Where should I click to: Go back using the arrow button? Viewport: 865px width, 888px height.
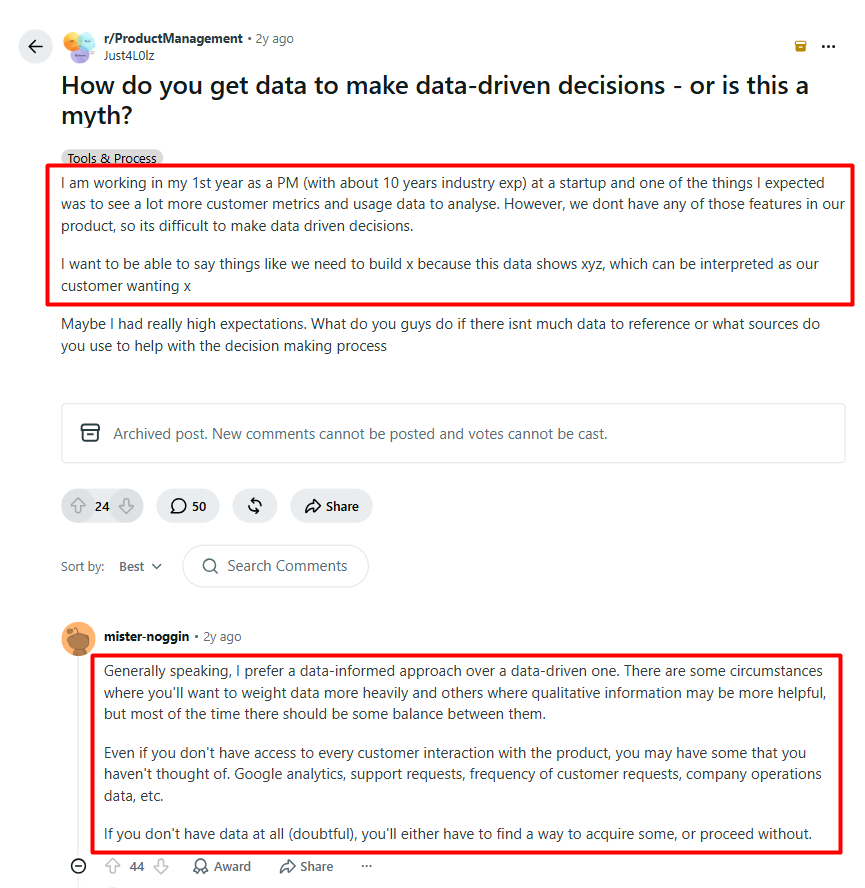[x=36, y=46]
